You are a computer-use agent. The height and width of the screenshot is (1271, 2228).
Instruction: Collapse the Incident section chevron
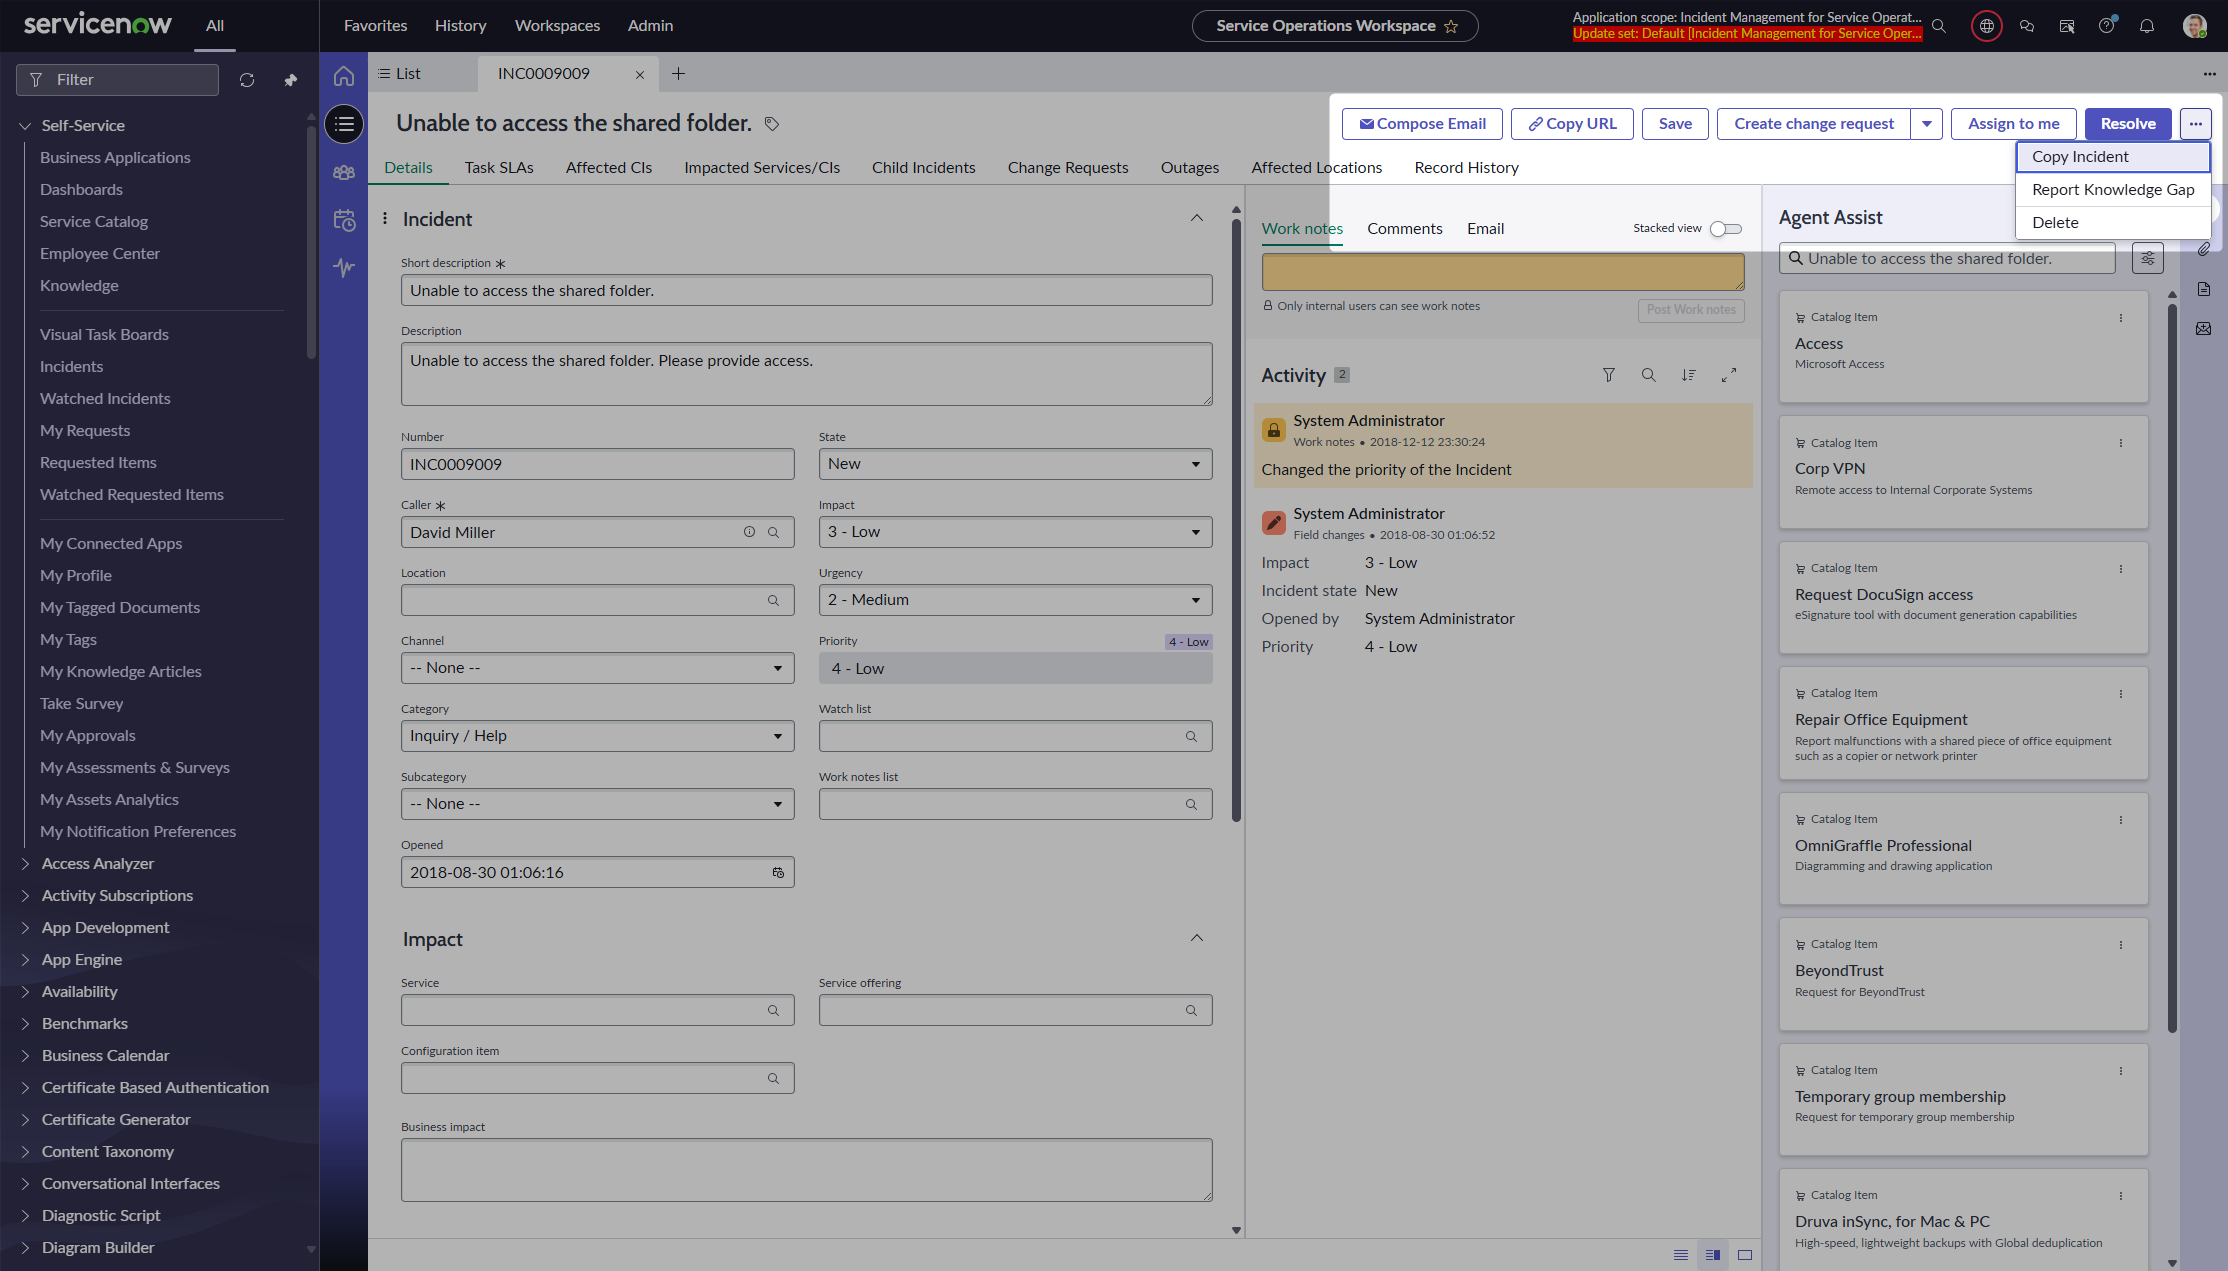[1196, 219]
